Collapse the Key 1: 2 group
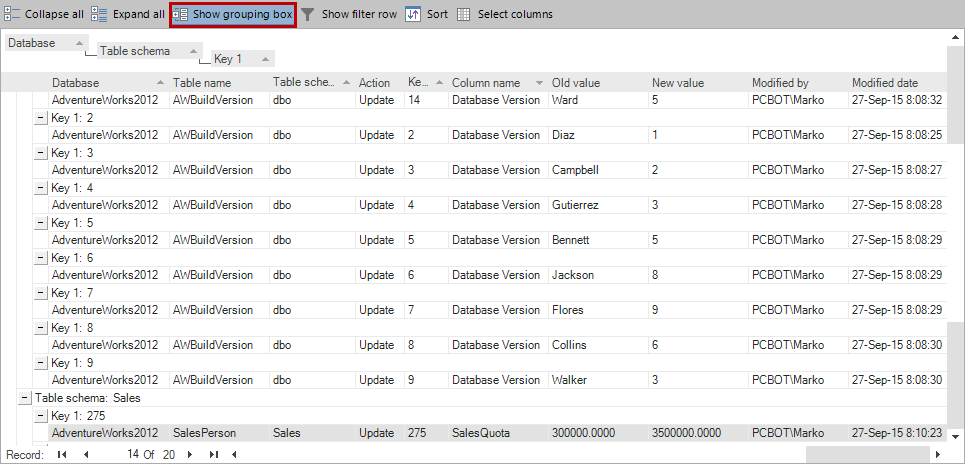 40,118
